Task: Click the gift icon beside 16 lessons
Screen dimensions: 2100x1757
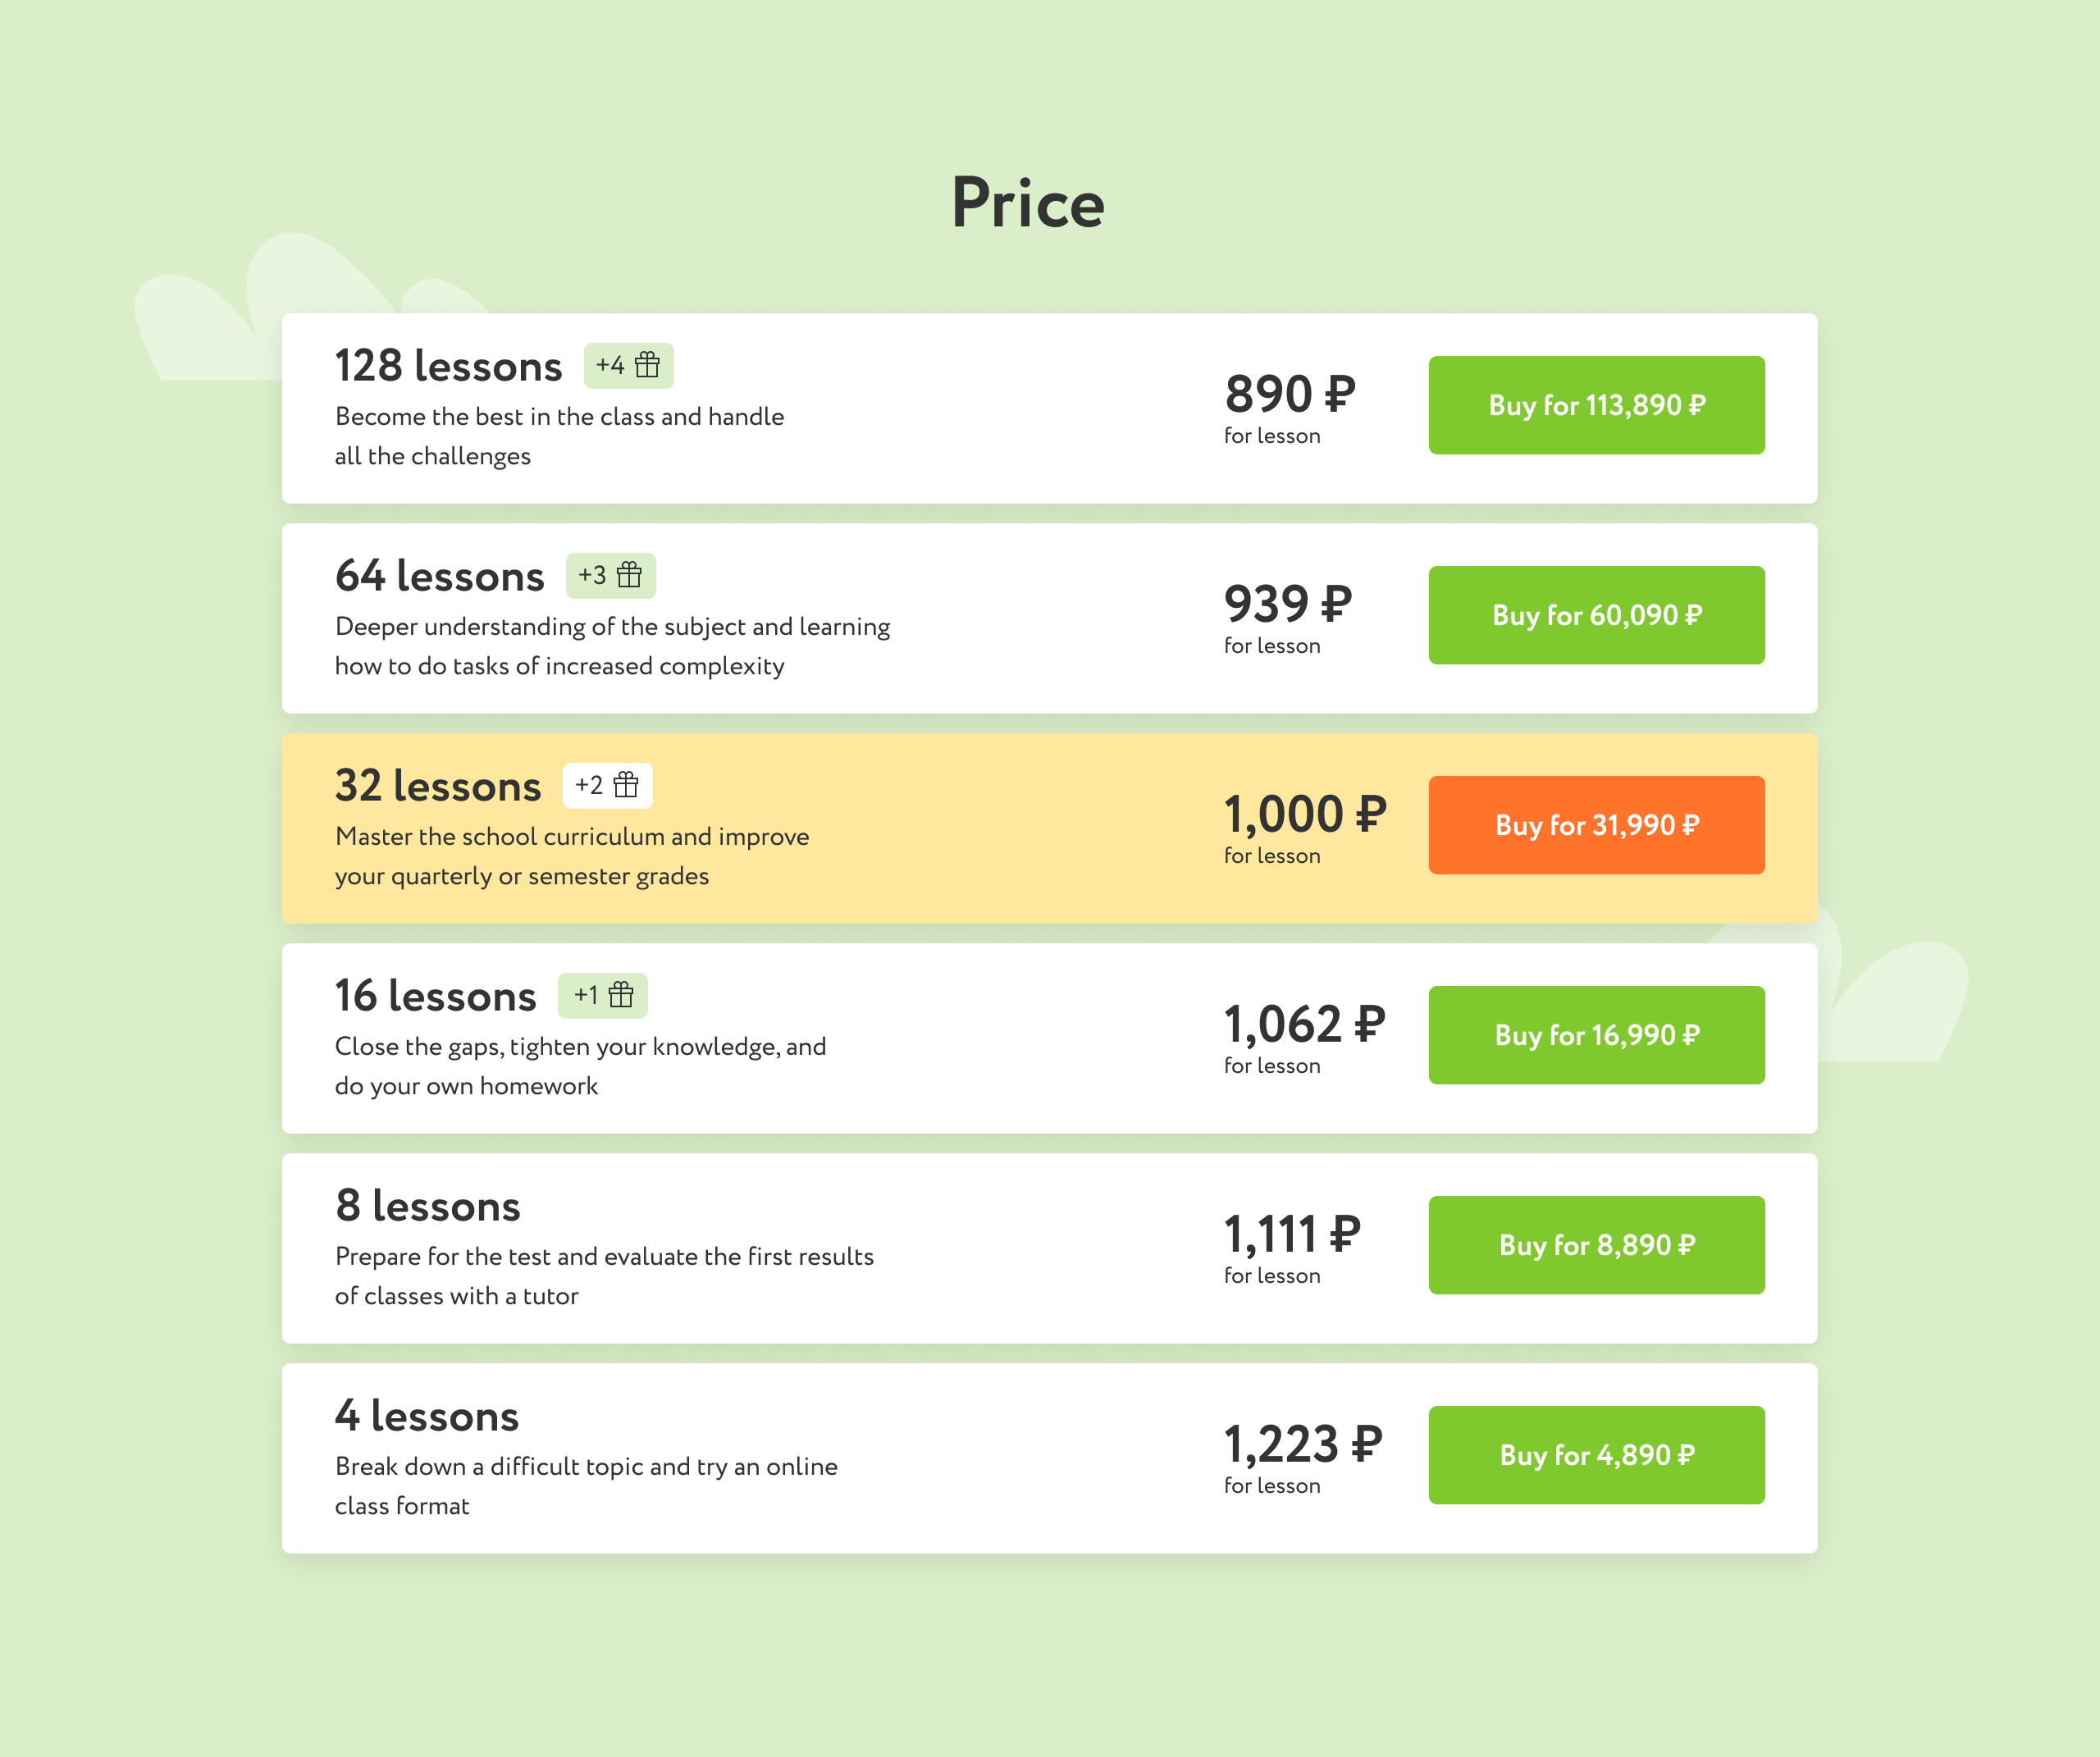Action: click(621, 995)
